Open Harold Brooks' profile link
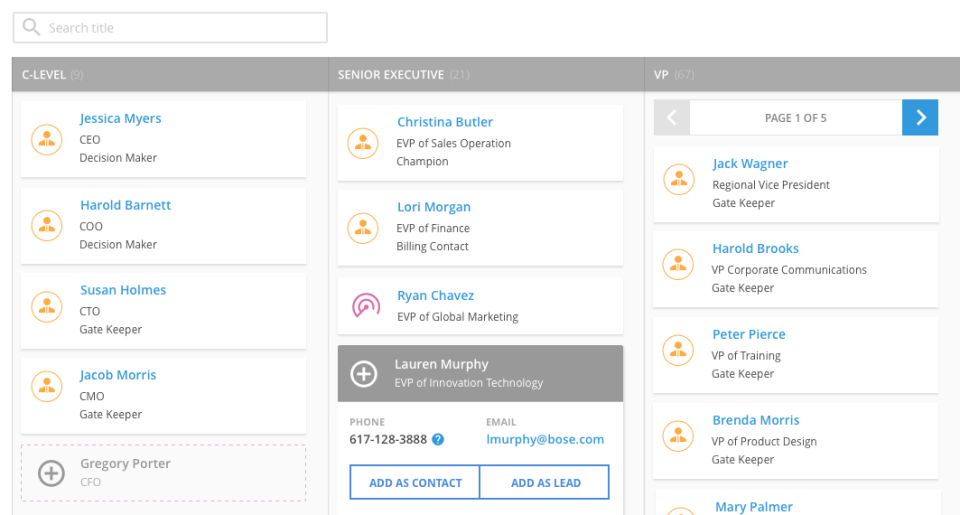This screenshot has height=515, width=960. coord(756,249)
